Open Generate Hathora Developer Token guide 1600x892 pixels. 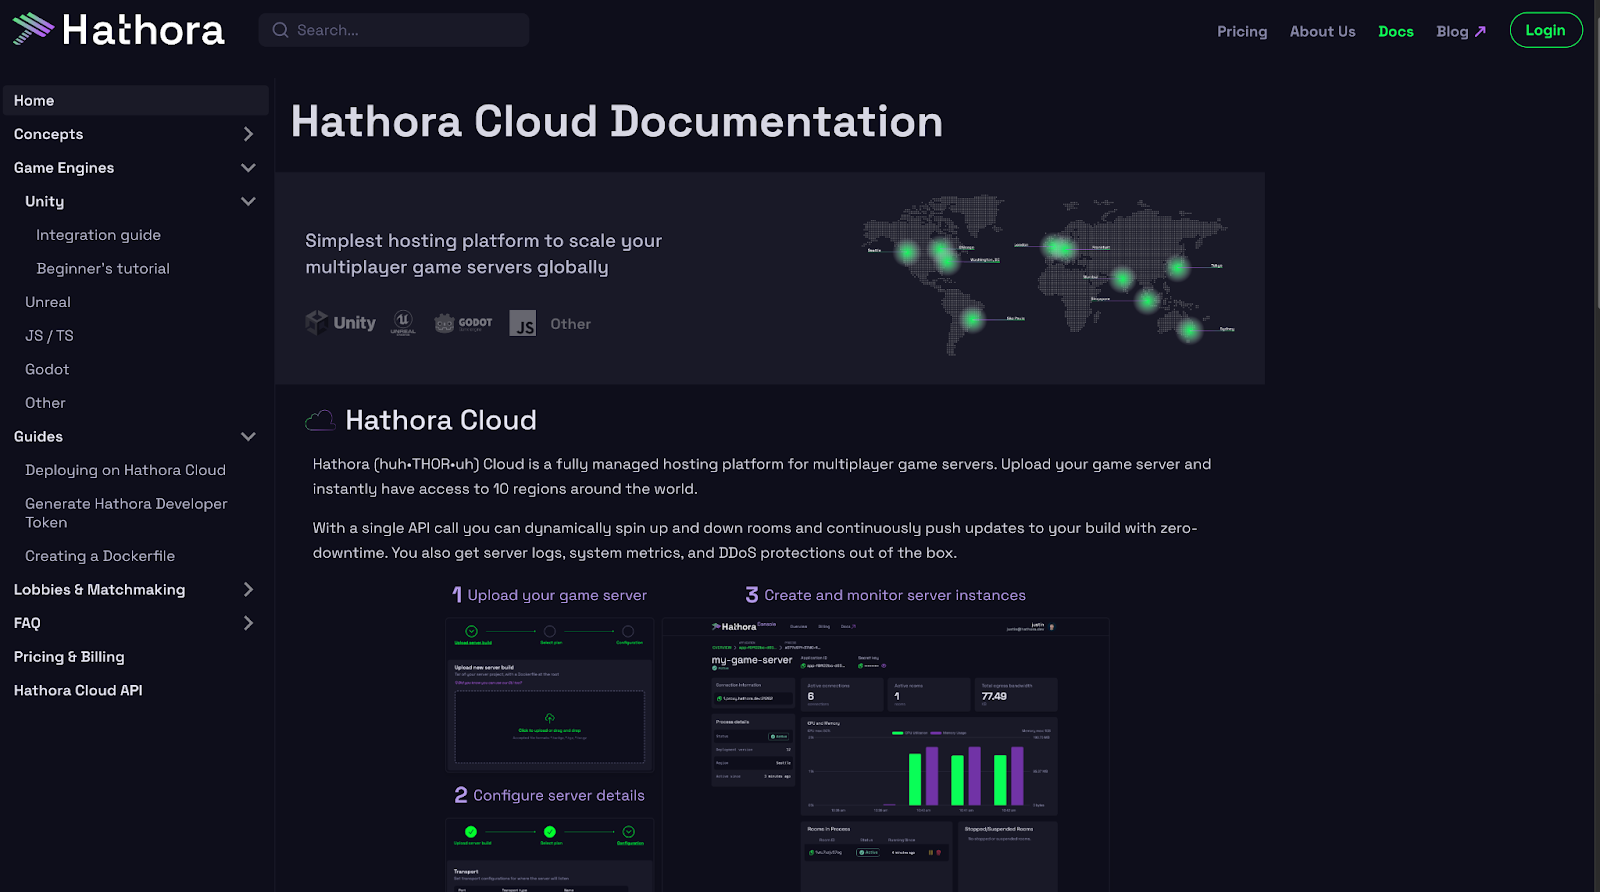(x=126, y=513)
